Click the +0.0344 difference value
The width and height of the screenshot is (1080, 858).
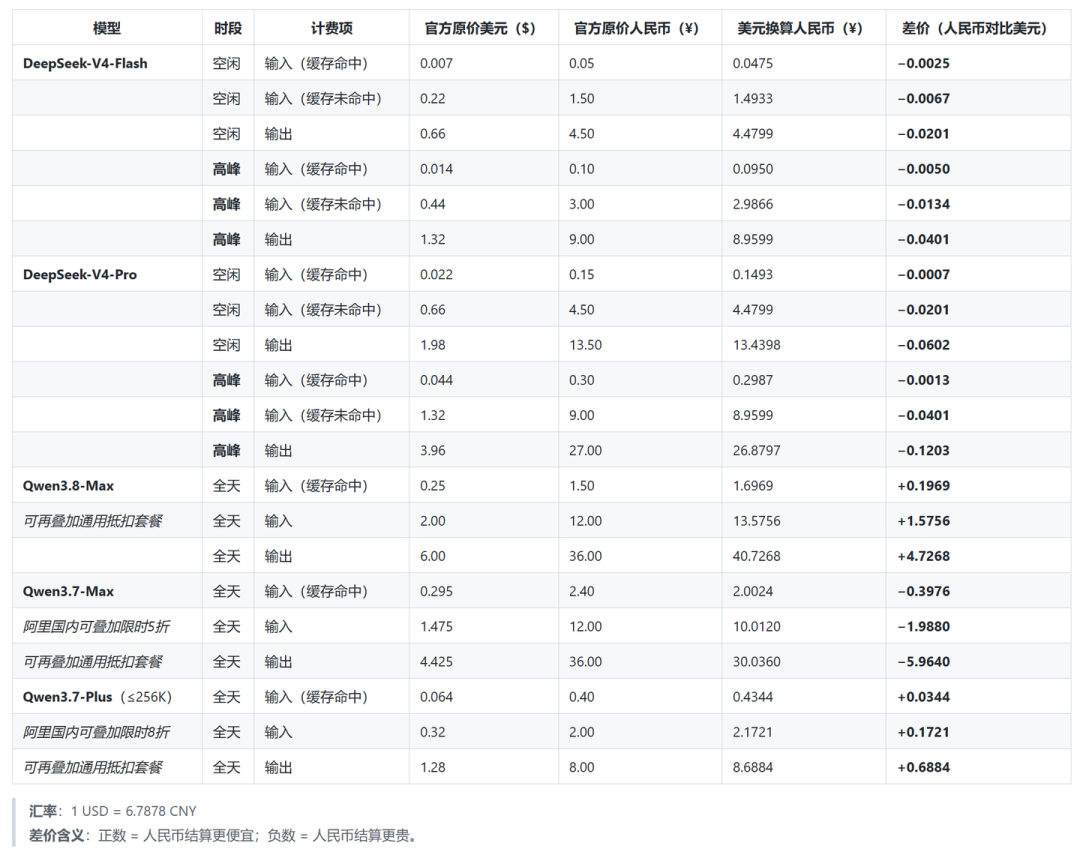[924, 697]
